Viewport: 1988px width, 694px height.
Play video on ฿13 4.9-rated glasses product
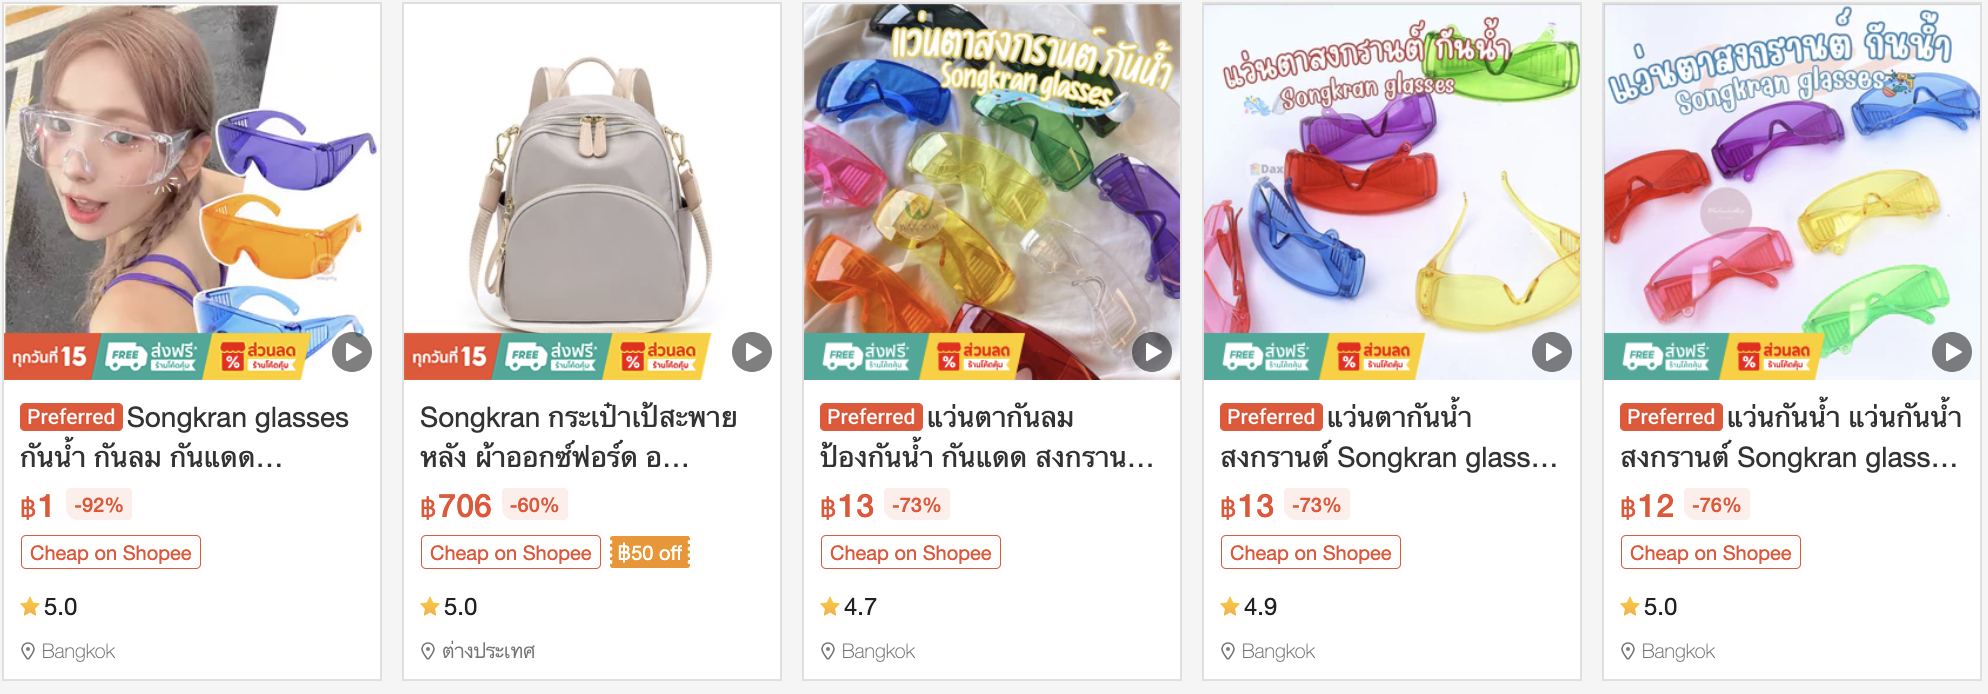point(1552,352)
